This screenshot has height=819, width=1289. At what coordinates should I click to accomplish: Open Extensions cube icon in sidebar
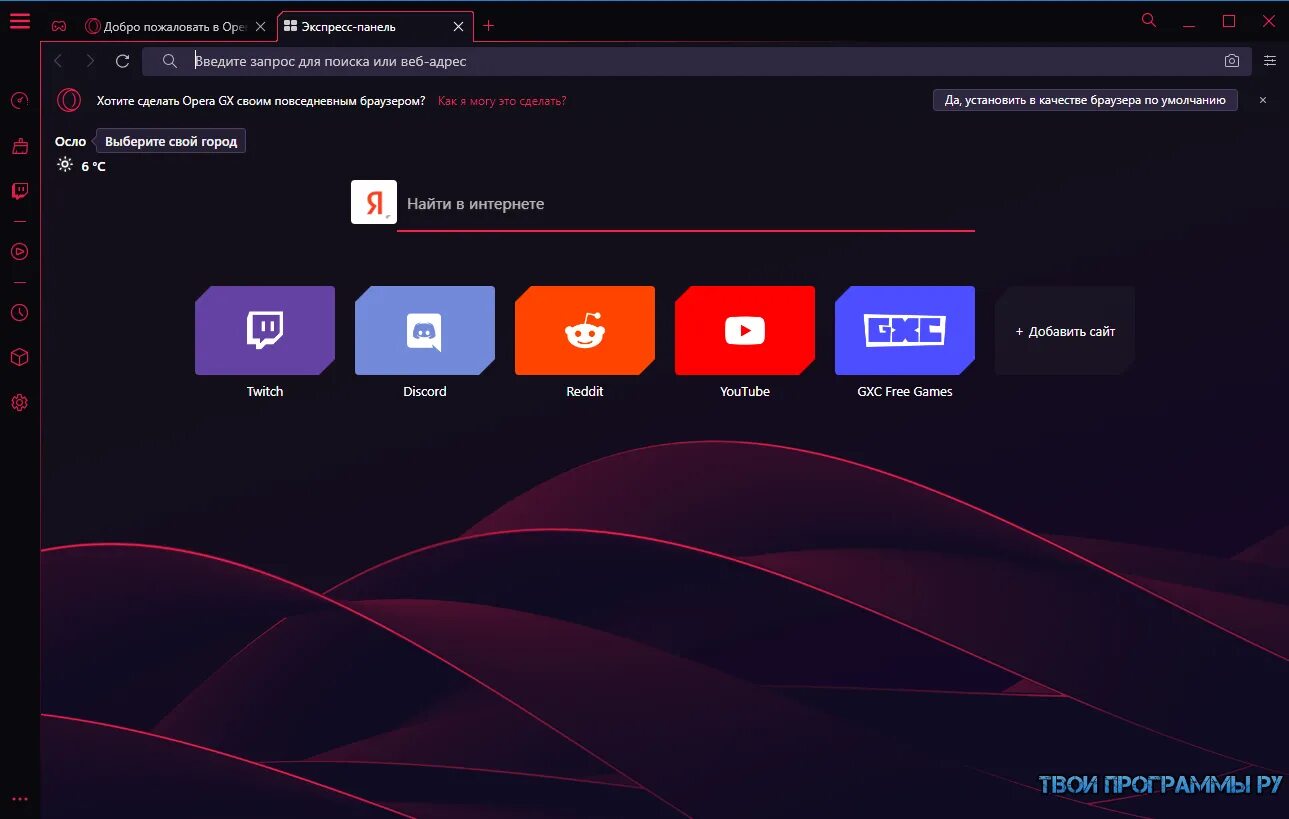(x=19, y=358)
